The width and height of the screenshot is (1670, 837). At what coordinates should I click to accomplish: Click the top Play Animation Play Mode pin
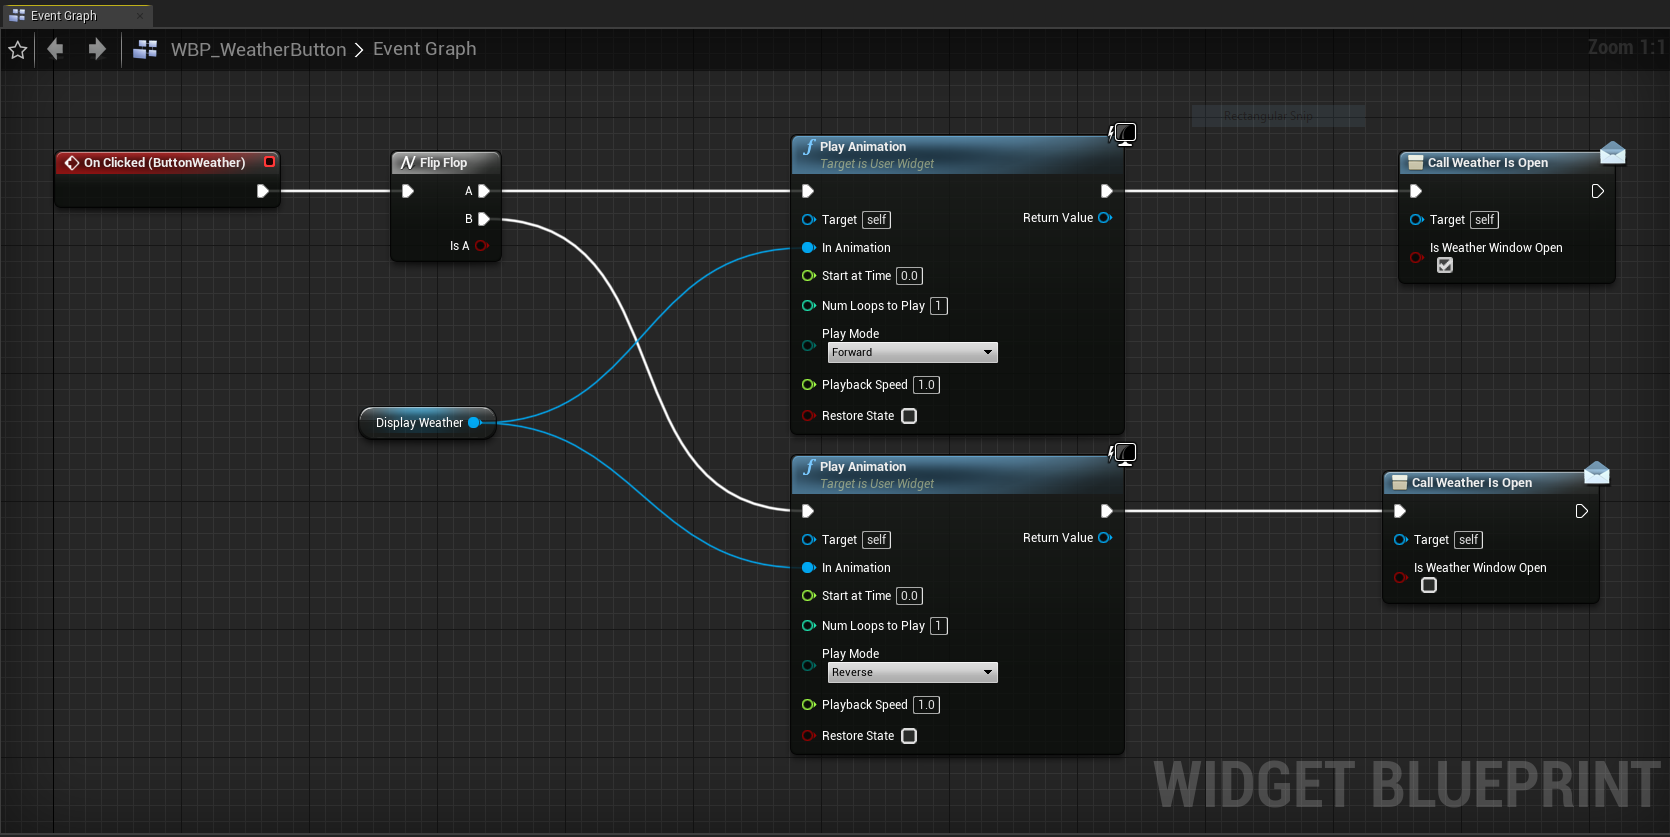pyautogui.click(x=809, y=346)
